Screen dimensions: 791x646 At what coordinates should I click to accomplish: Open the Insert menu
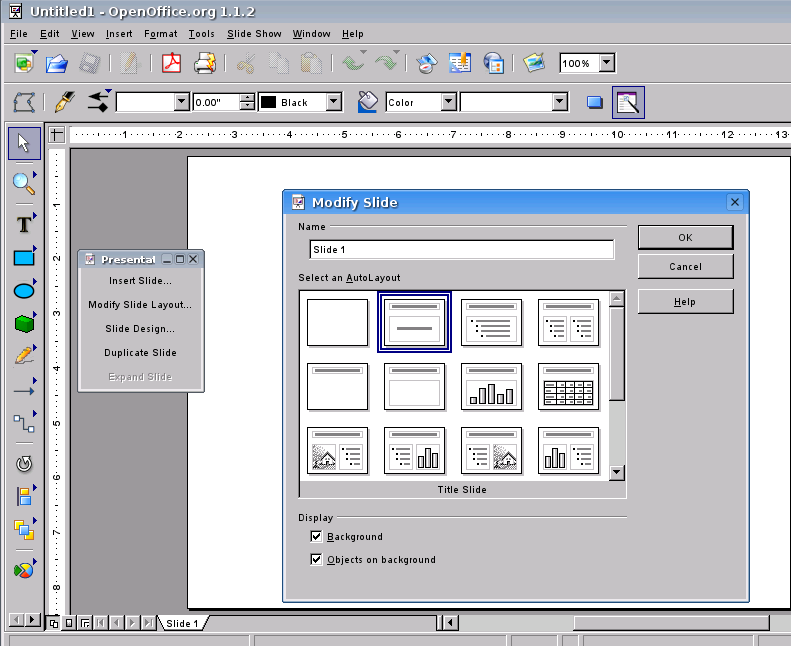tap(119, 34)
